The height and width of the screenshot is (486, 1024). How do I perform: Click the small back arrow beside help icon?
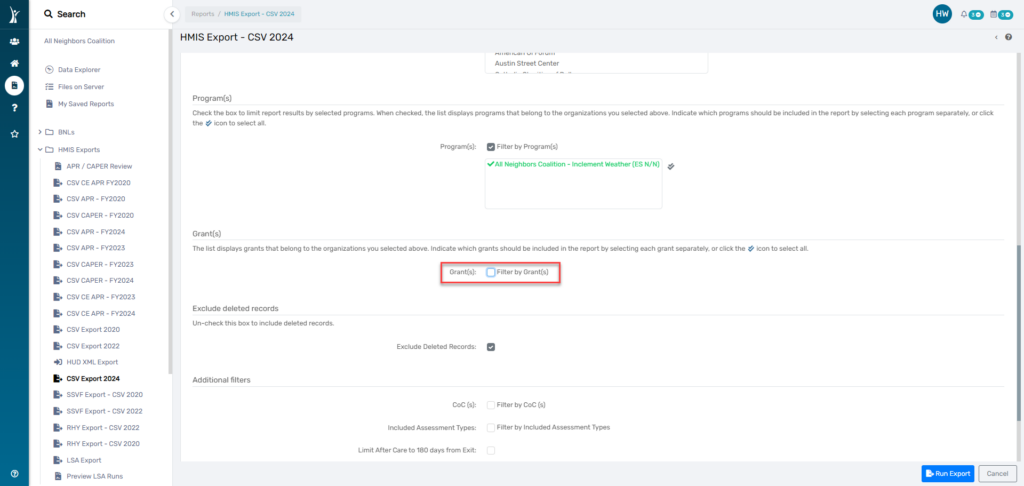point(996,38)
